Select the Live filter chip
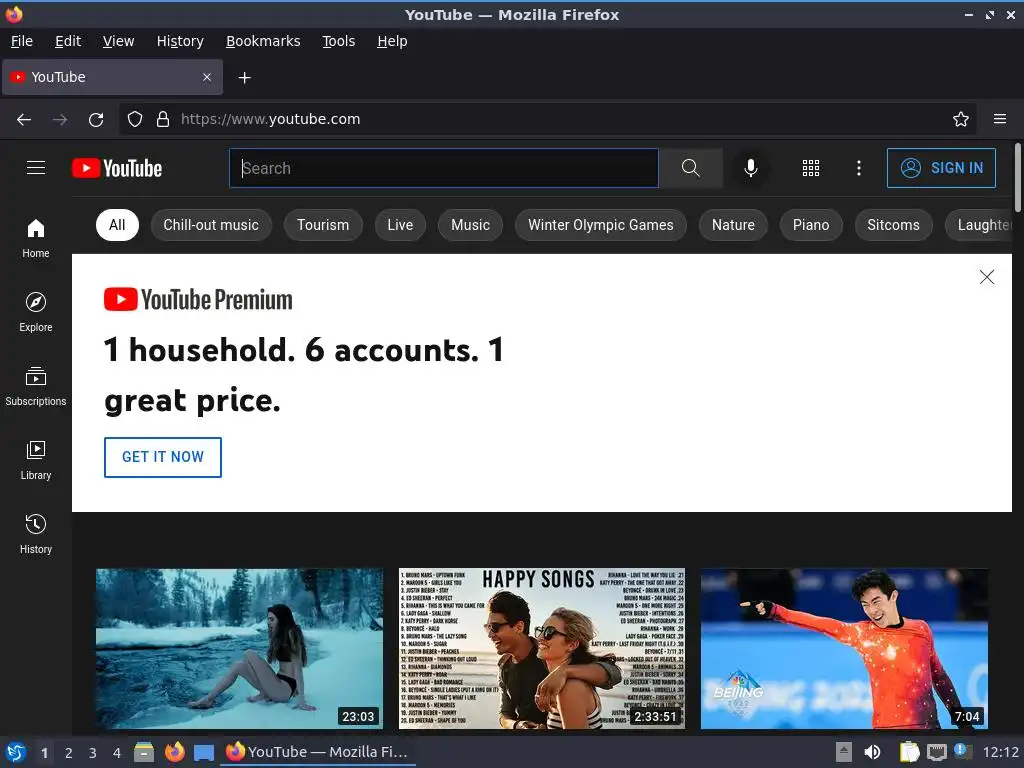Viewport: 1024px width, 768px height. pyautogui.click(x=400, y=225)
